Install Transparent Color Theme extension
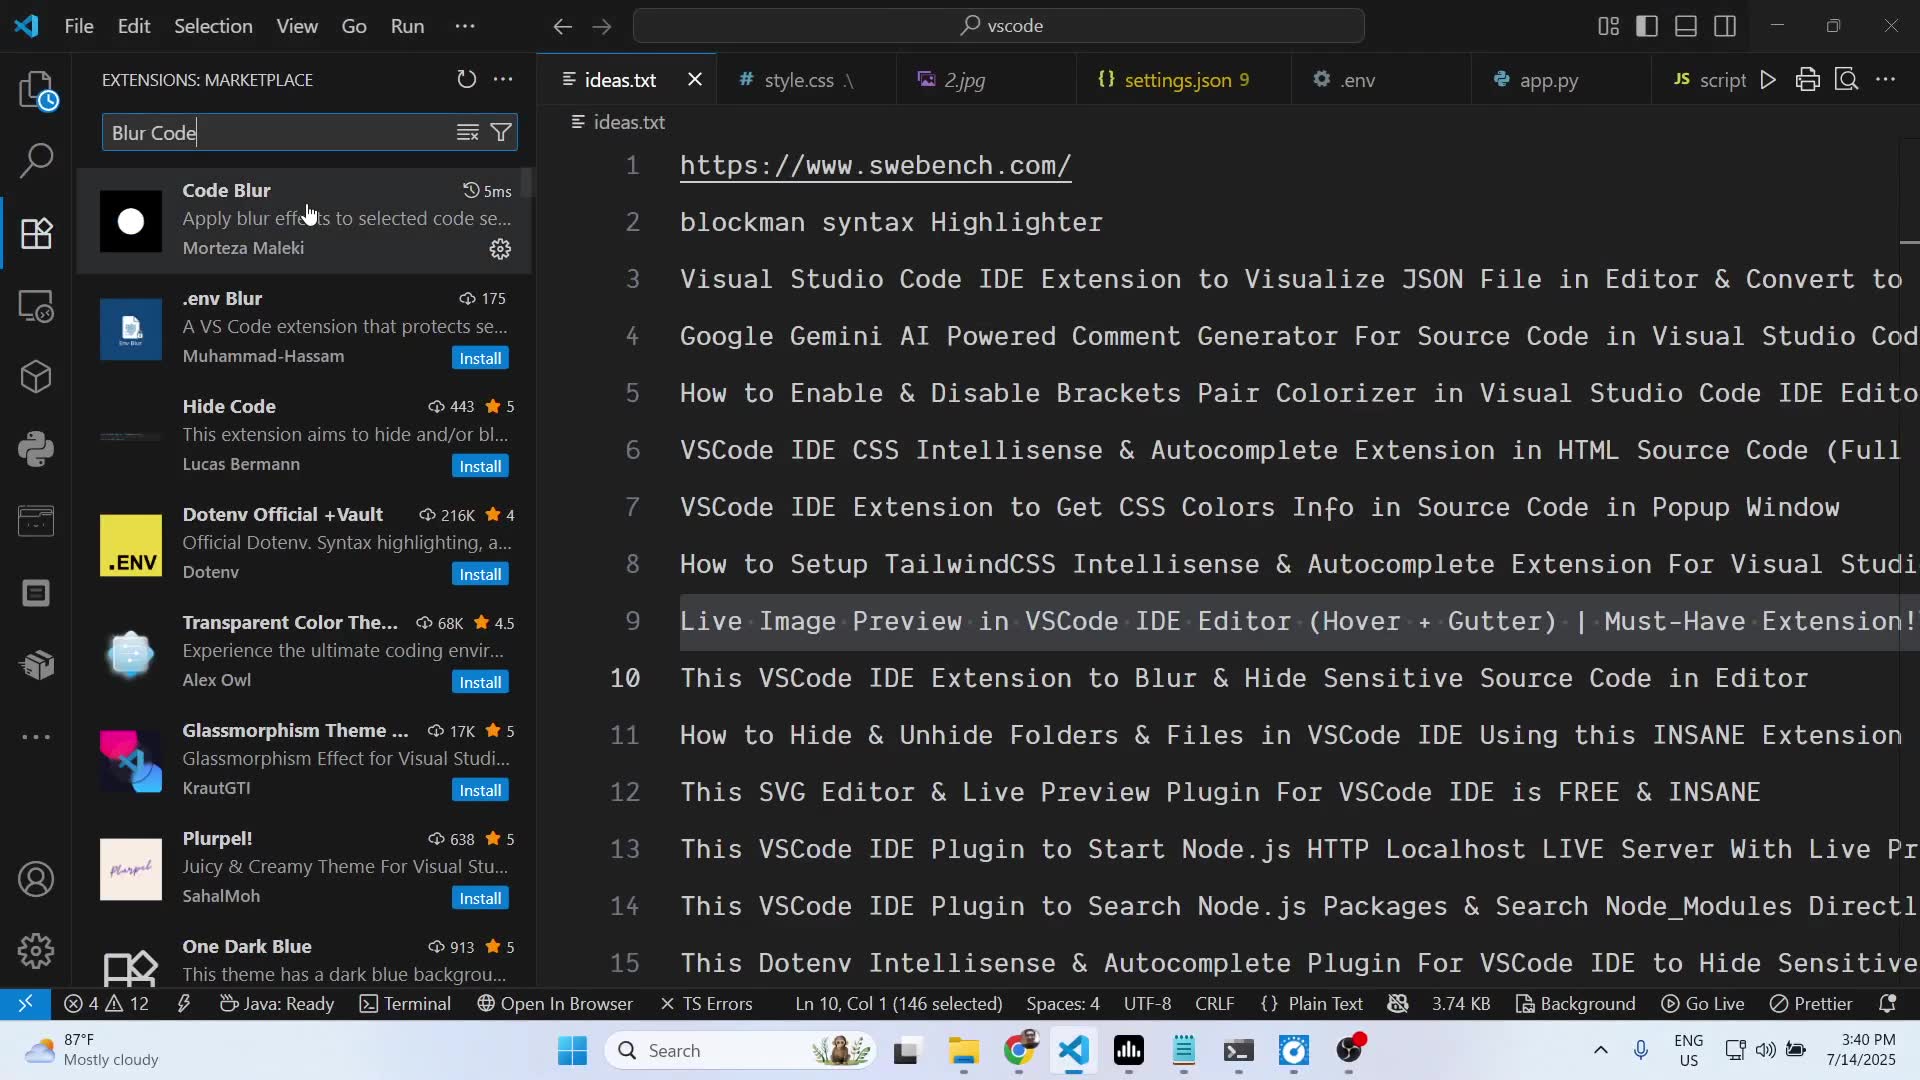This screenshot has height=1080, width=1920. 480,682
